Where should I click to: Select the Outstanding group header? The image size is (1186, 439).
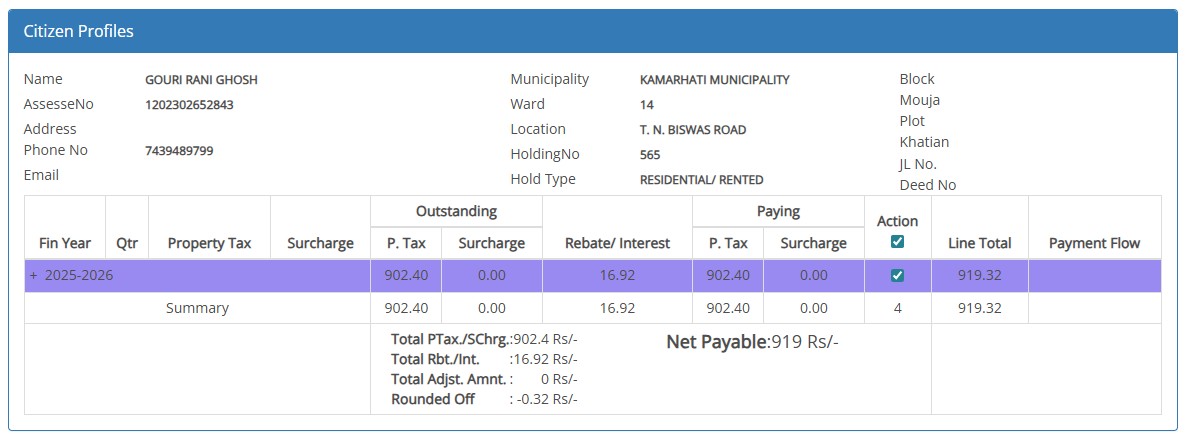(456, 211)
